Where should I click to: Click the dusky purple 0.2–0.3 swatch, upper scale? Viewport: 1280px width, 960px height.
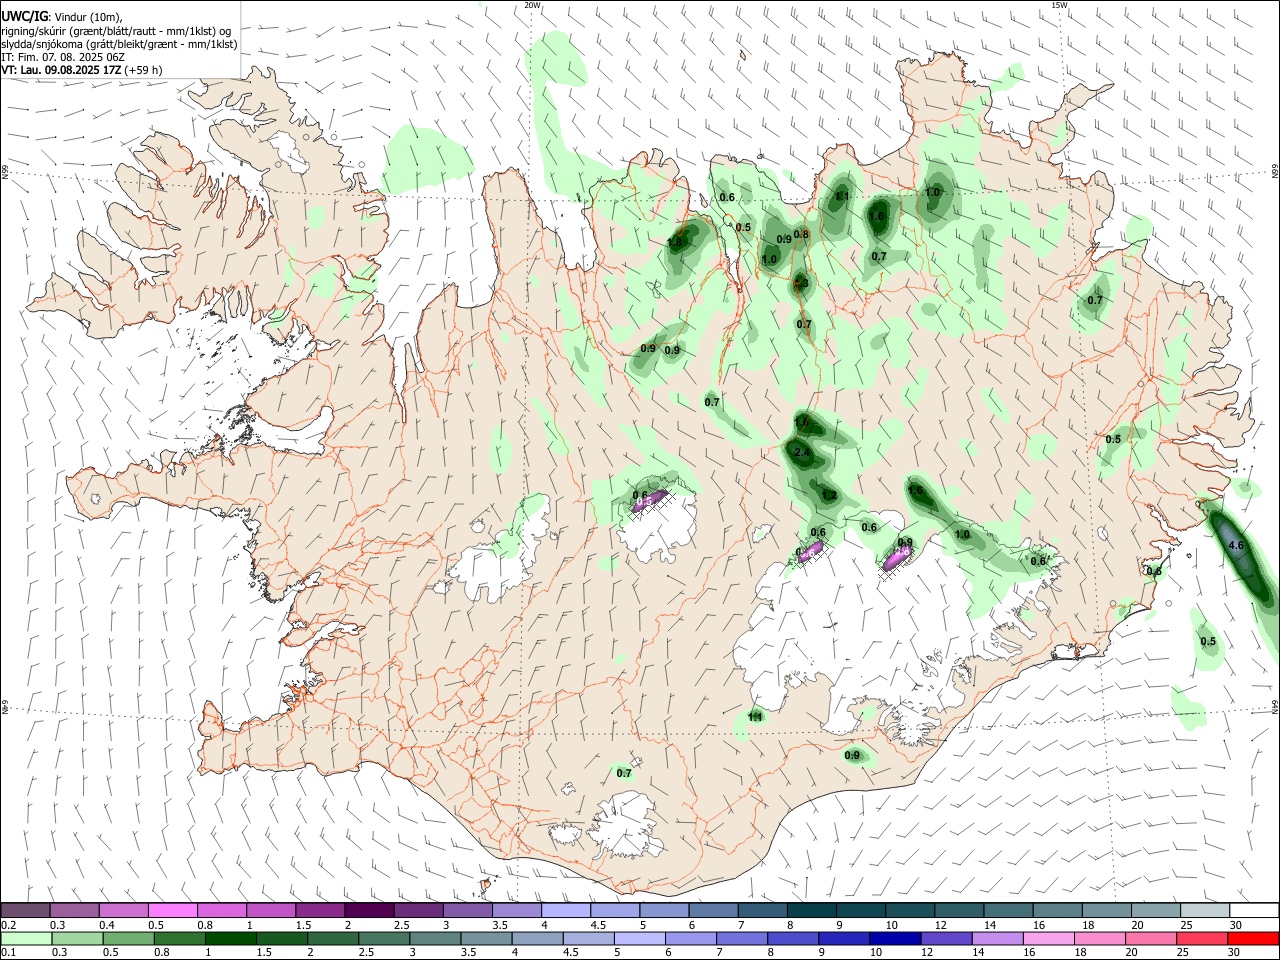click(x=25, y=910)
